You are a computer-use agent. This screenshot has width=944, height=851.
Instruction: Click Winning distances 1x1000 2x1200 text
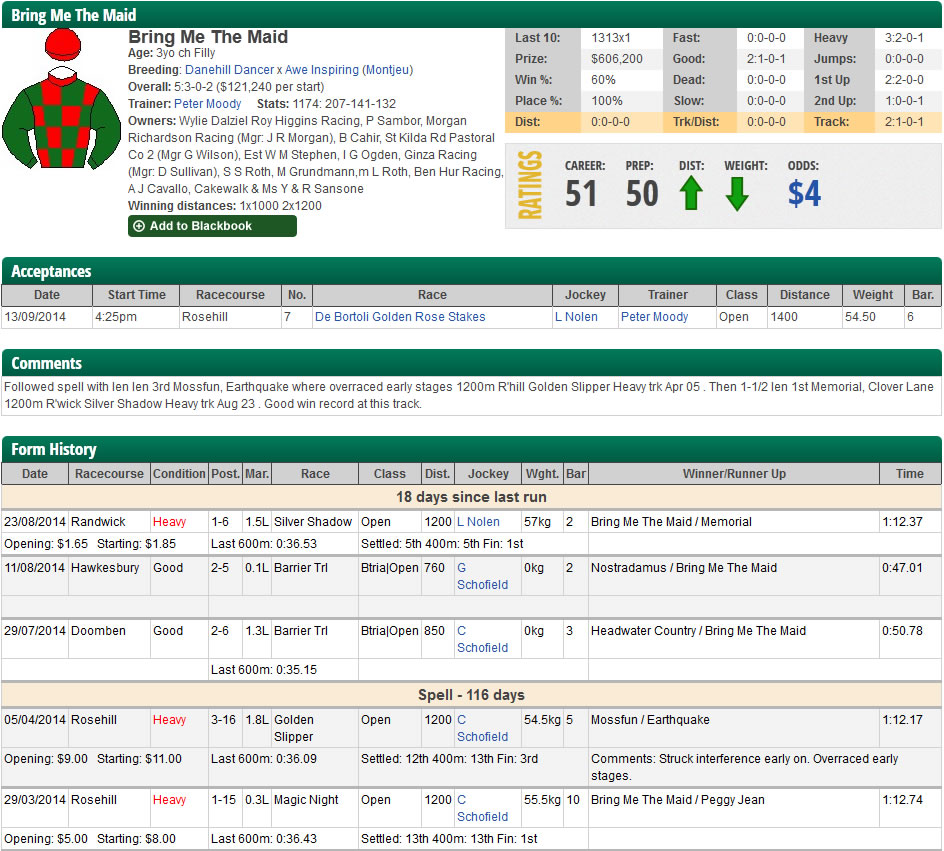coord(225,206)
